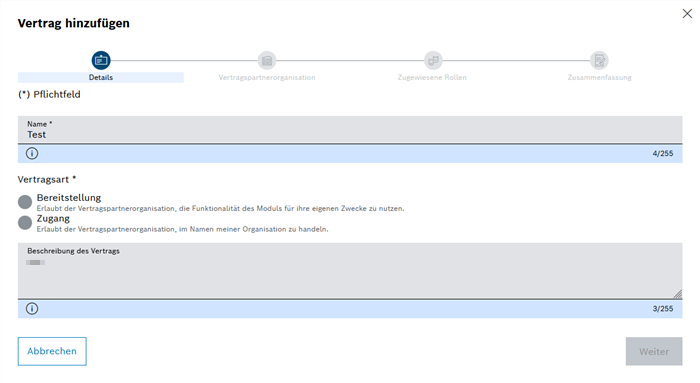Open the Zusammenfassung step label
The image size is (700, 383).
pyautogui.click(x=600, y=77)
